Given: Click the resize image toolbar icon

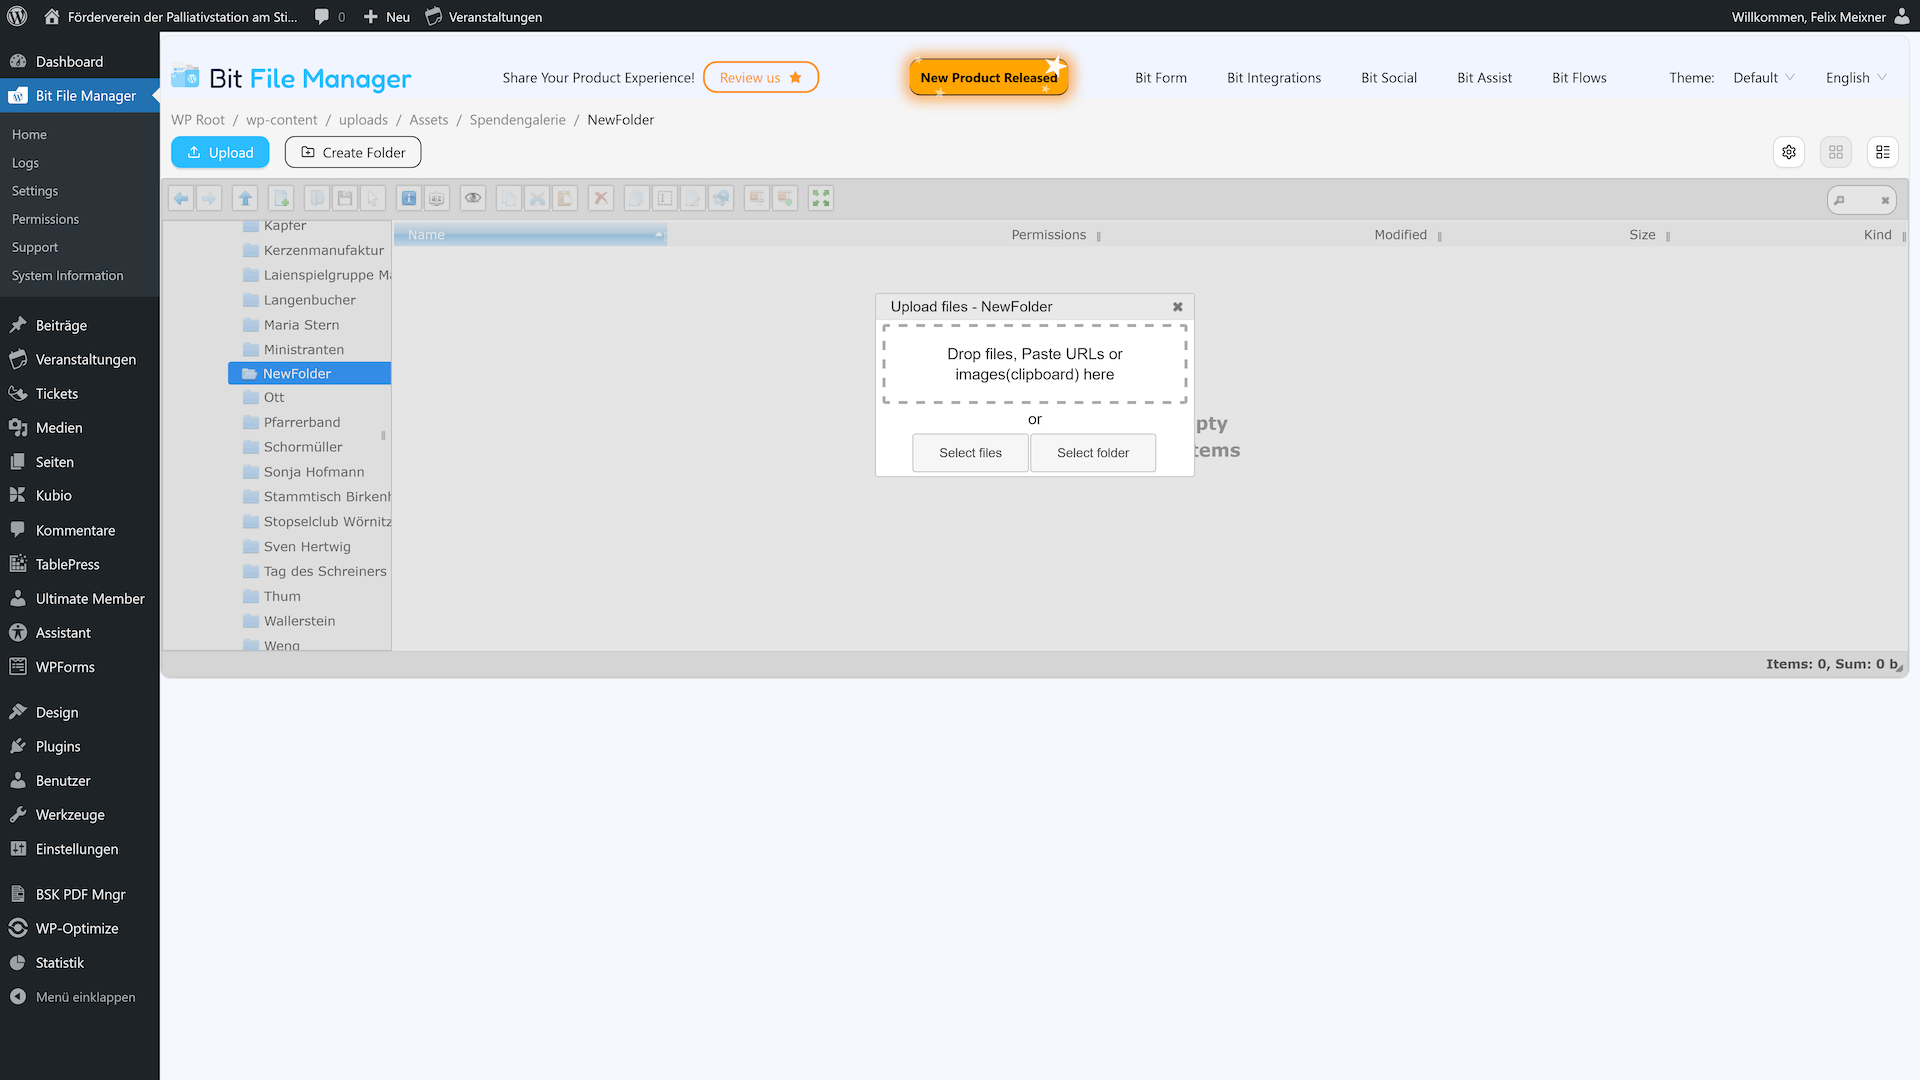Looking at the screenshot, I should point(721,198).
